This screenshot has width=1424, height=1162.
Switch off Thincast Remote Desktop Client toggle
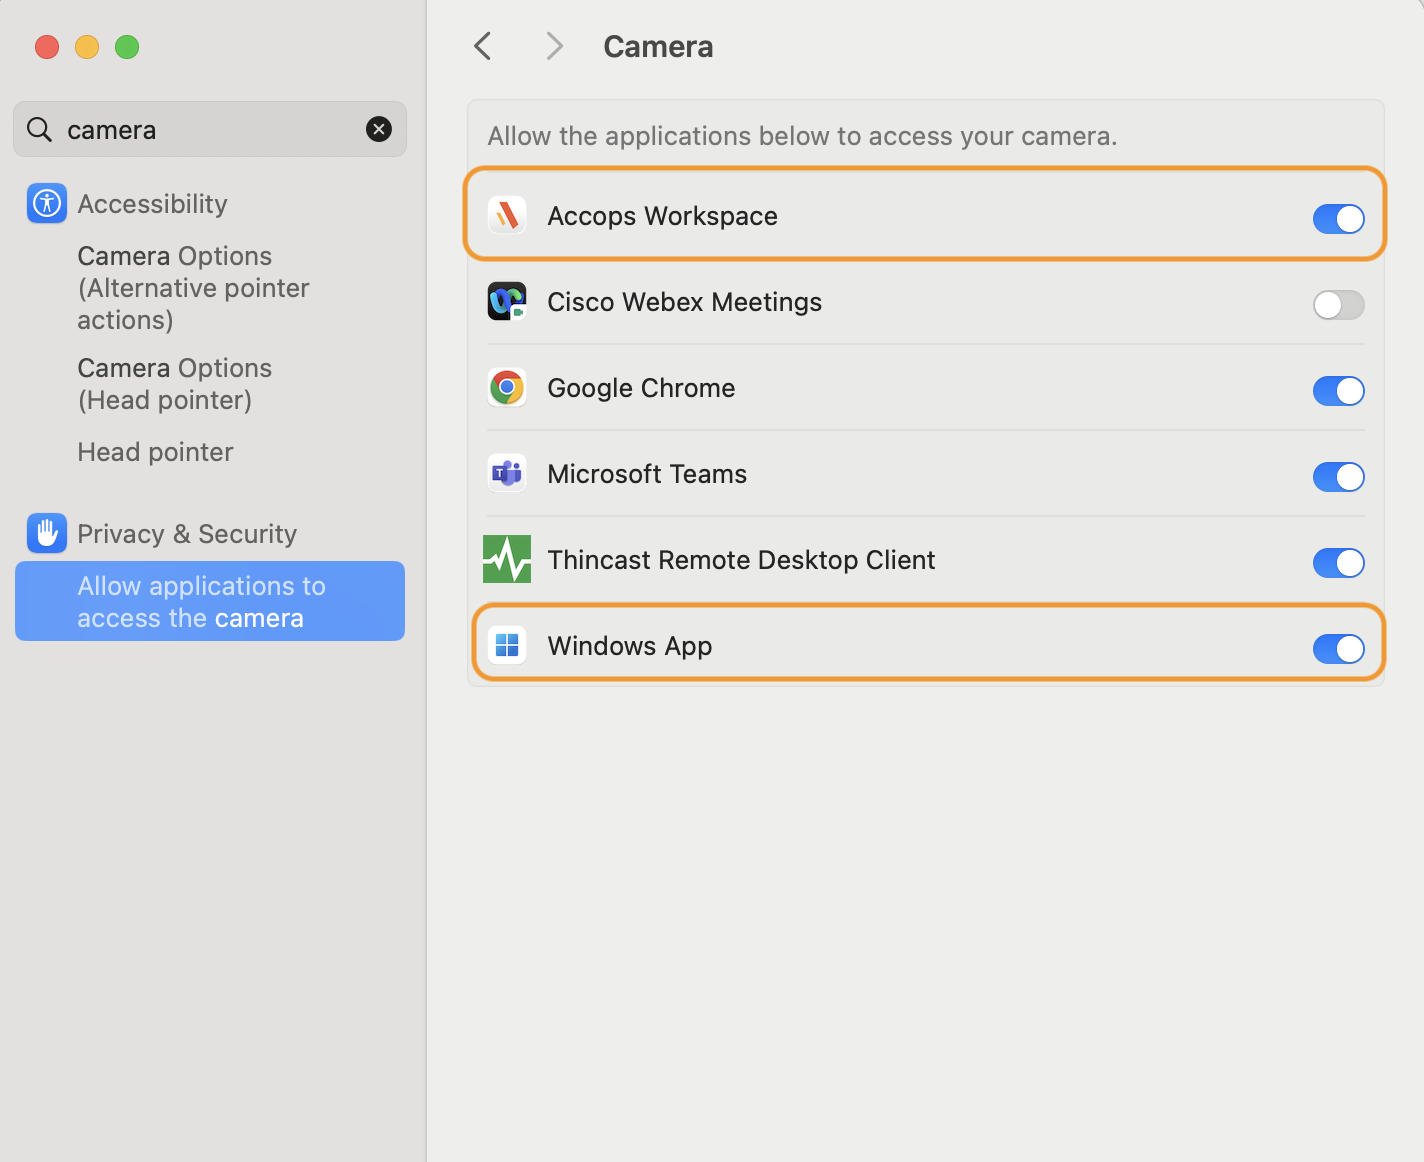[1338, 563]
